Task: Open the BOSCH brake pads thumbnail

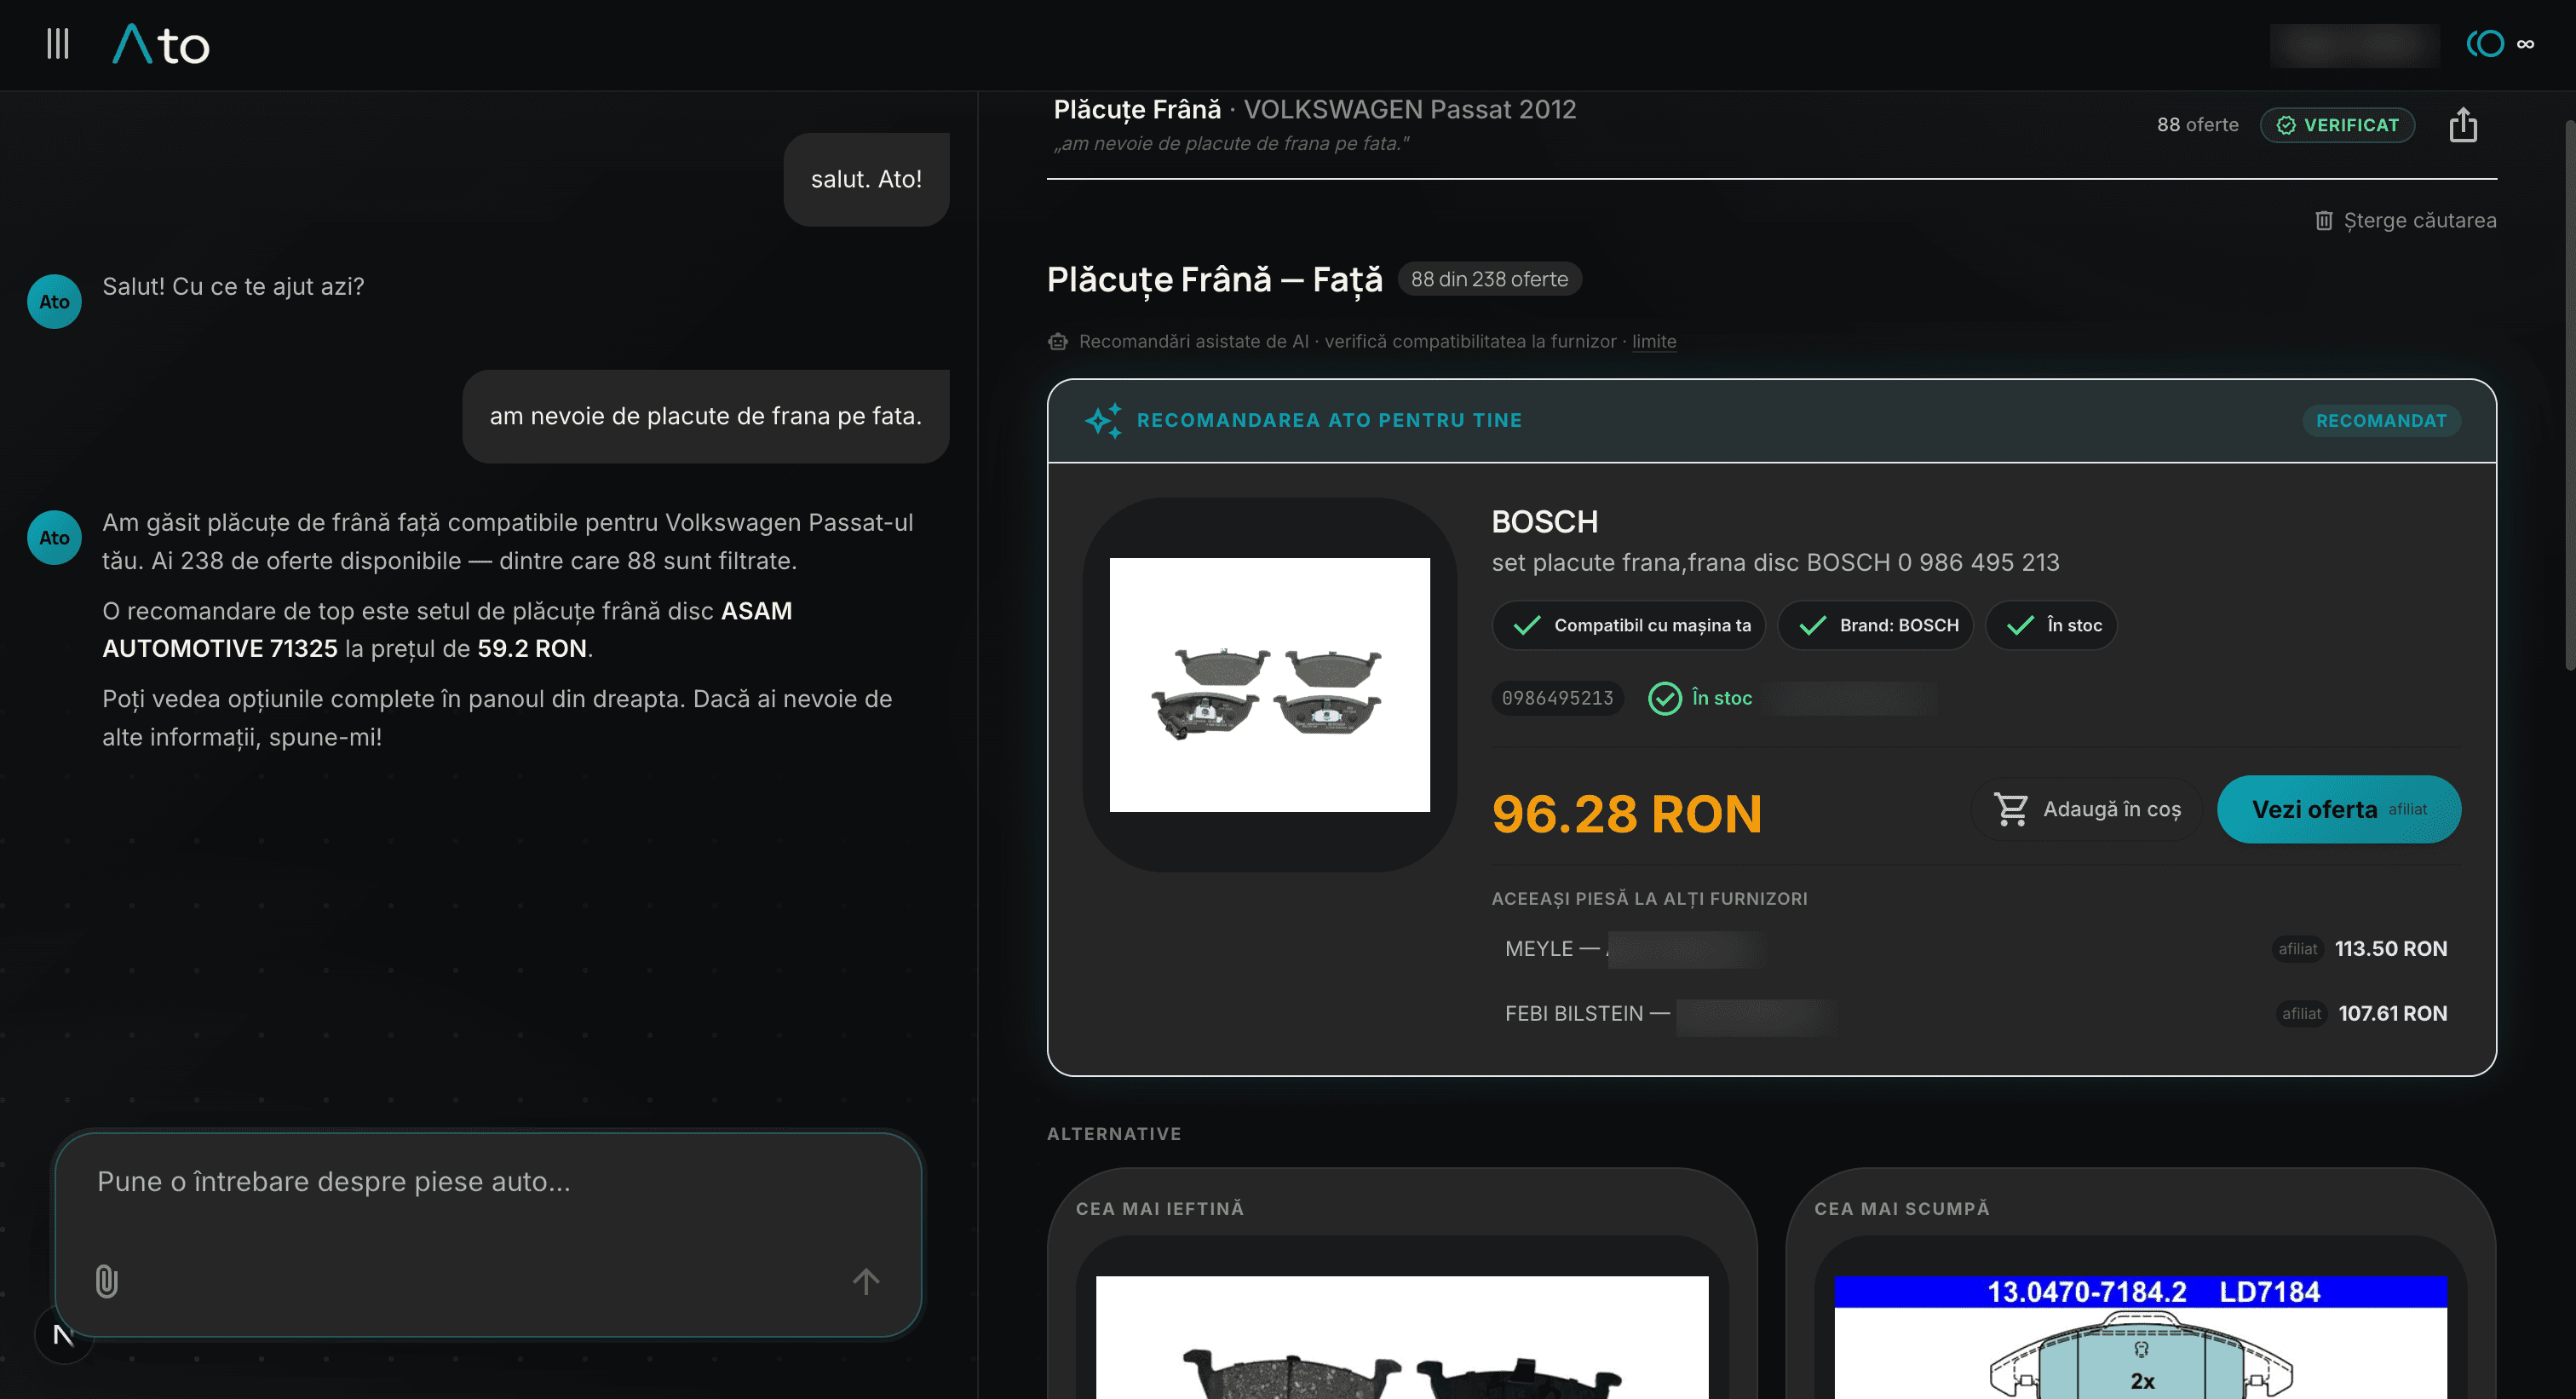Action: point(1269,685)
